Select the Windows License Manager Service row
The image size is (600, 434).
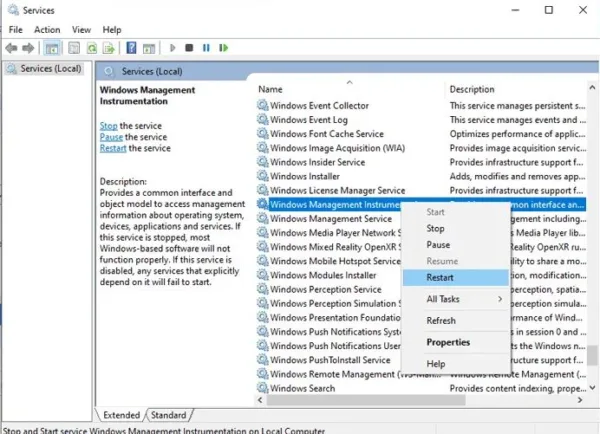[x=421, y=190]
